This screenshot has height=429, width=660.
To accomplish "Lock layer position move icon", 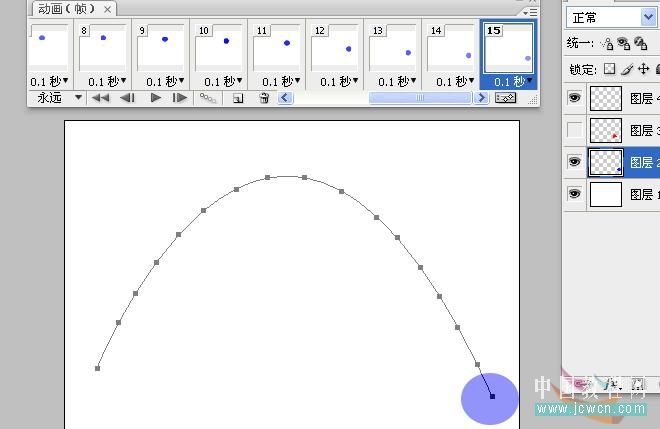I will point(644,69).
